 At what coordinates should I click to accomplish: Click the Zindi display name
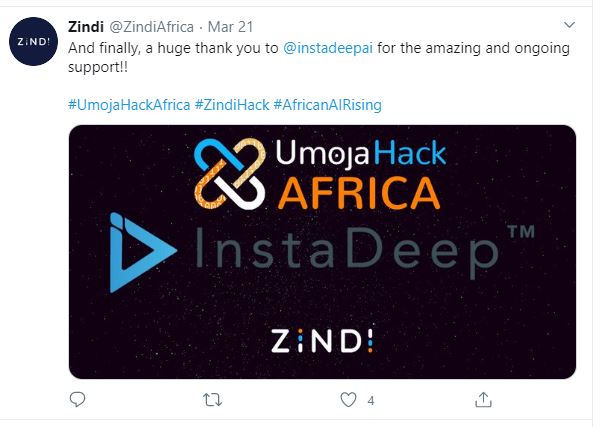[x=86, y=27]
